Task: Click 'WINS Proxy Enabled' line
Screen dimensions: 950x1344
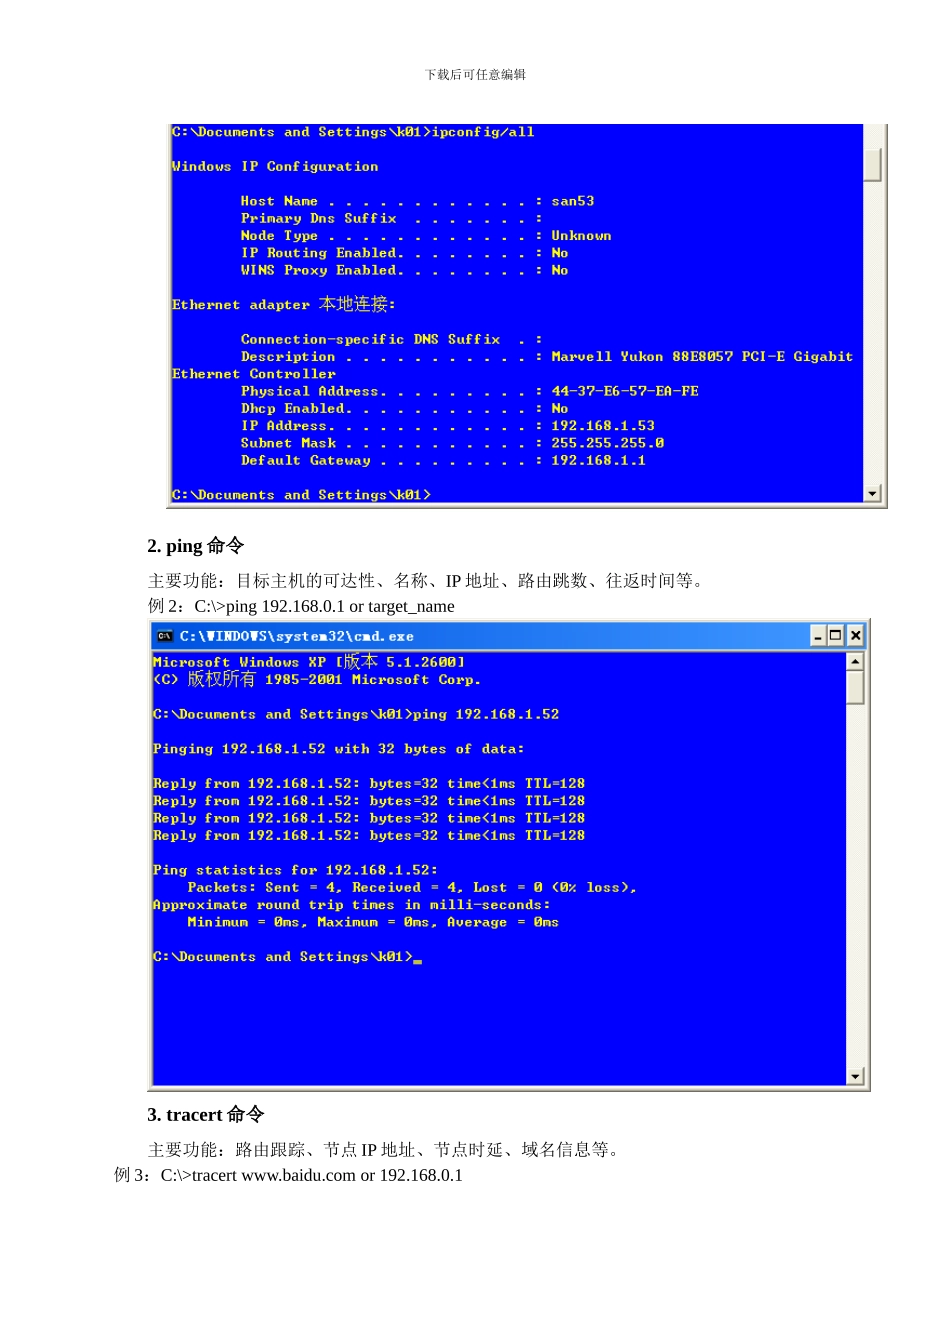Action: 404,271
